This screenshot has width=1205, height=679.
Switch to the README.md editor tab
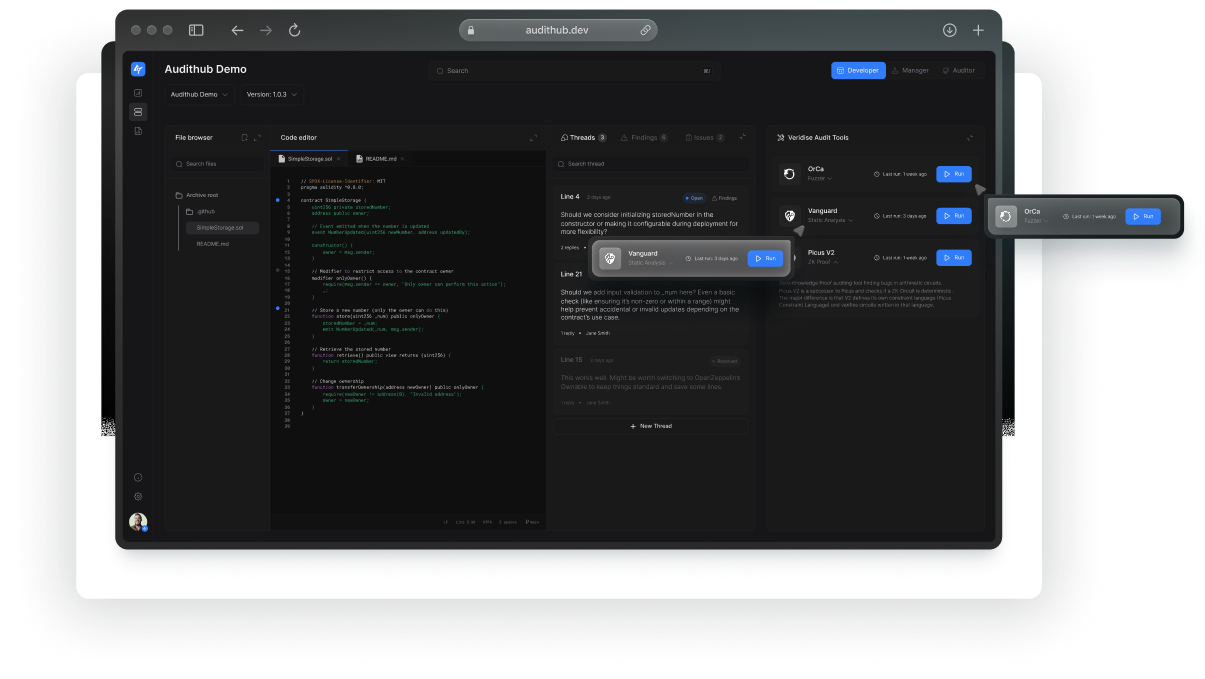[x=380, y=159]
